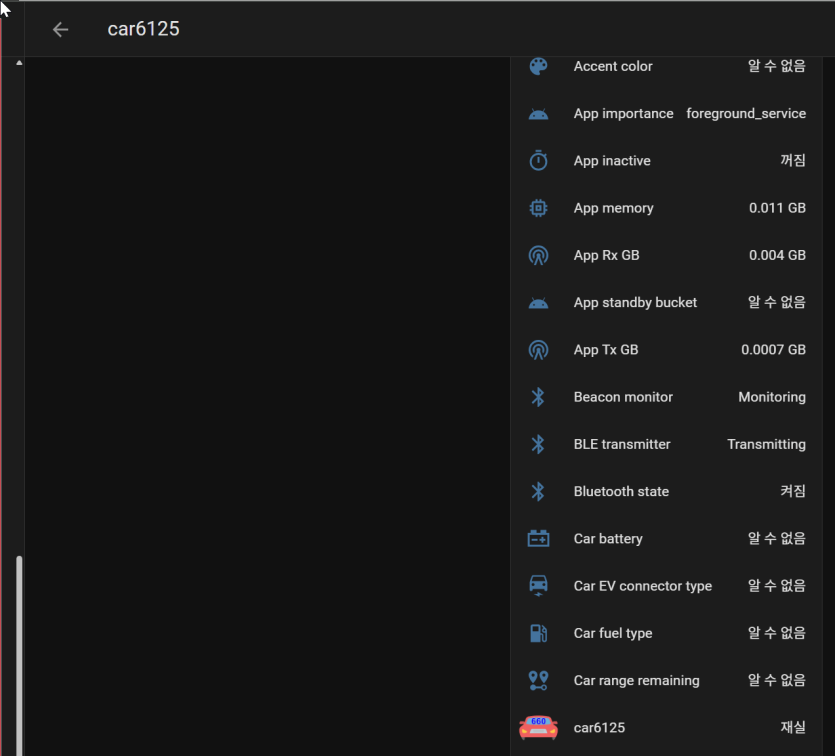The height and width of the screenshot is (756, 835).
Task: Click the Bluetooth state icon
Action: 538,492
